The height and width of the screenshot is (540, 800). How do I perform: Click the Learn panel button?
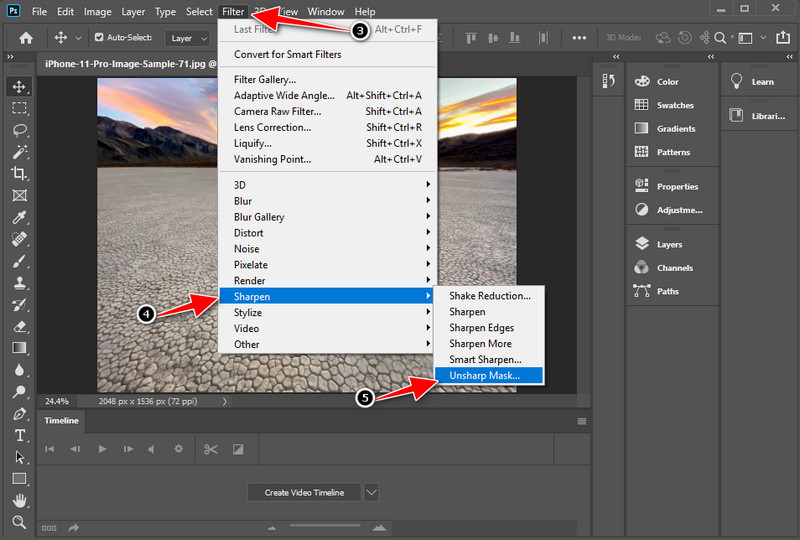[x=762, y=82]
